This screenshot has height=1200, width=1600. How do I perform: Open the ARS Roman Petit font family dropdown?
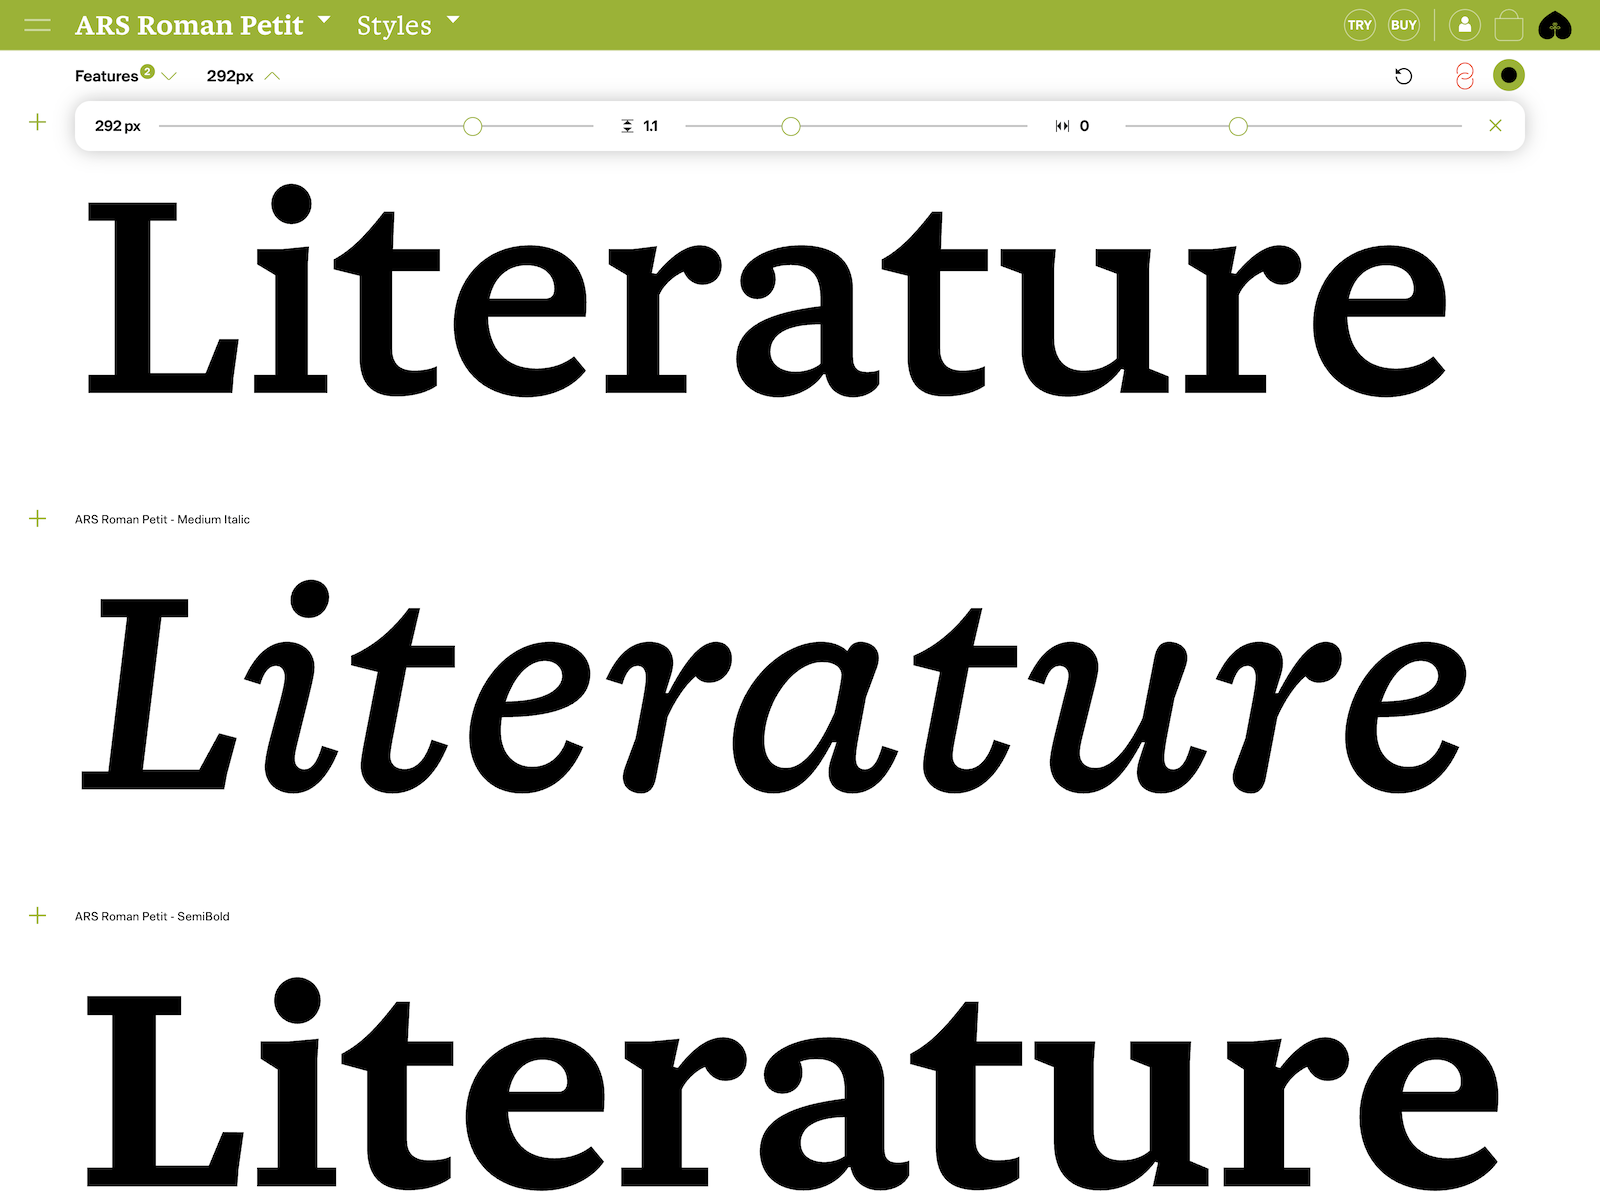(202, 25)
